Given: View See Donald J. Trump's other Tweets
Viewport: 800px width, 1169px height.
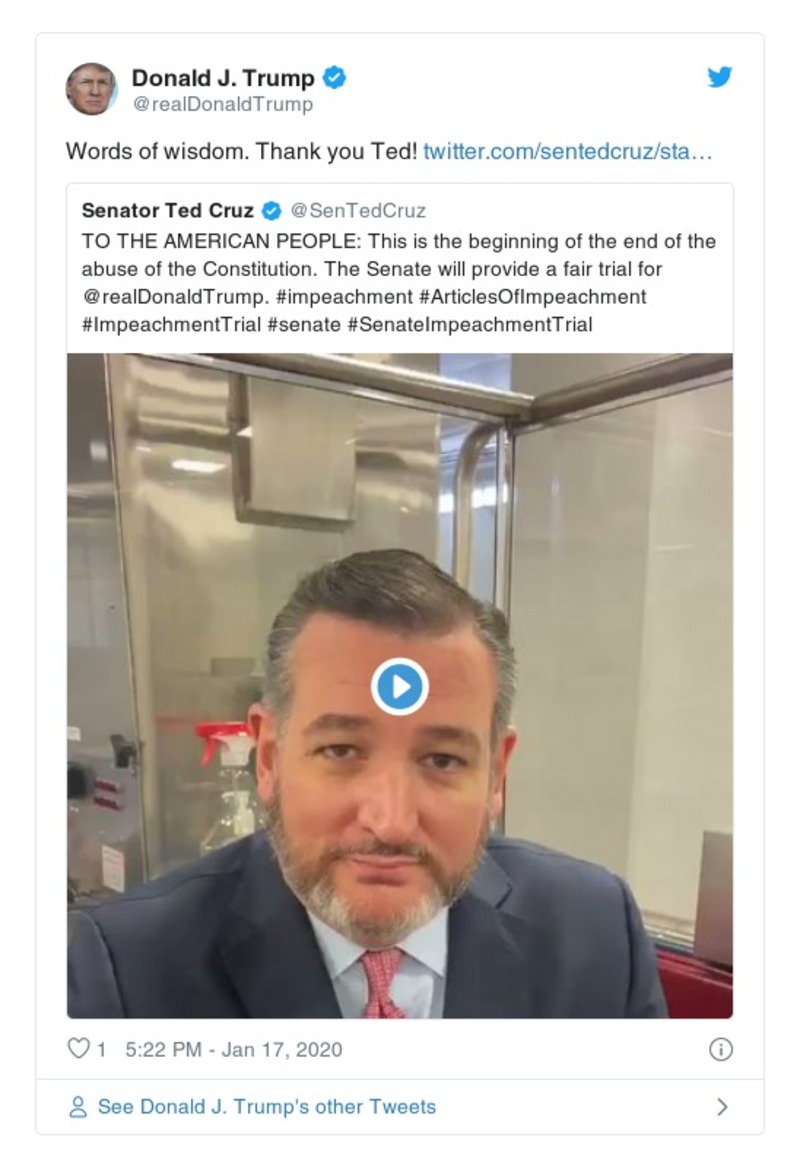Looking at the screenshot, I should click(266, 1107).
